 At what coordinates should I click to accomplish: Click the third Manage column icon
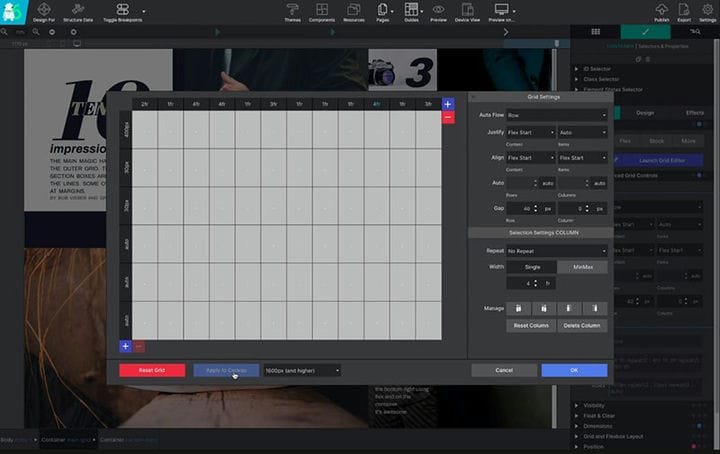coord(569,308)
